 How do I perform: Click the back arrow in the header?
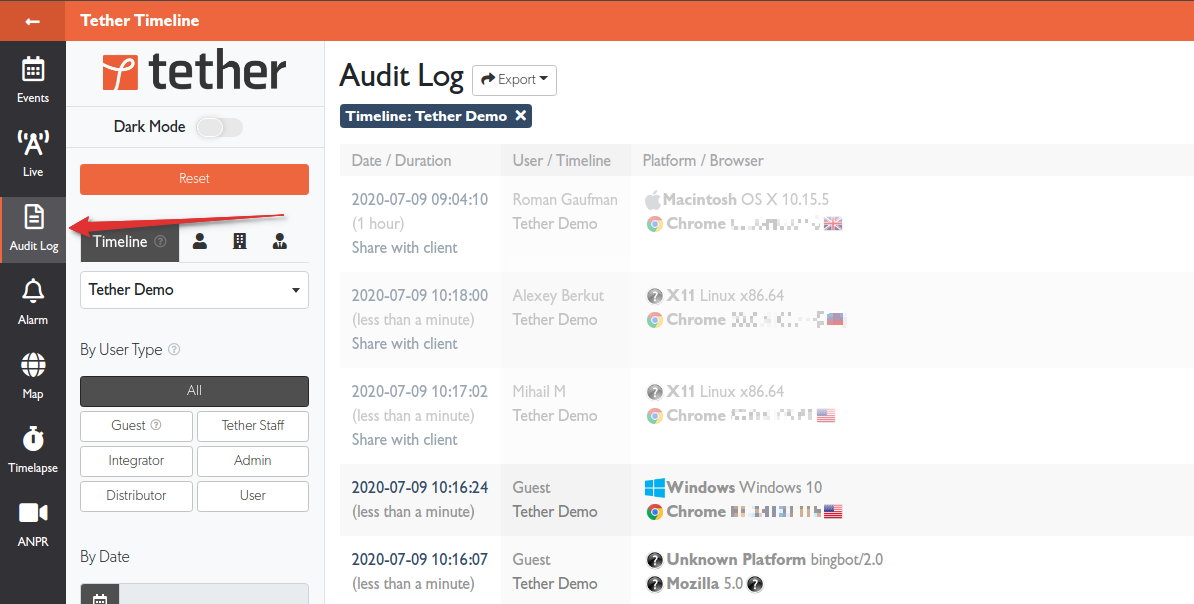[32, 20]
